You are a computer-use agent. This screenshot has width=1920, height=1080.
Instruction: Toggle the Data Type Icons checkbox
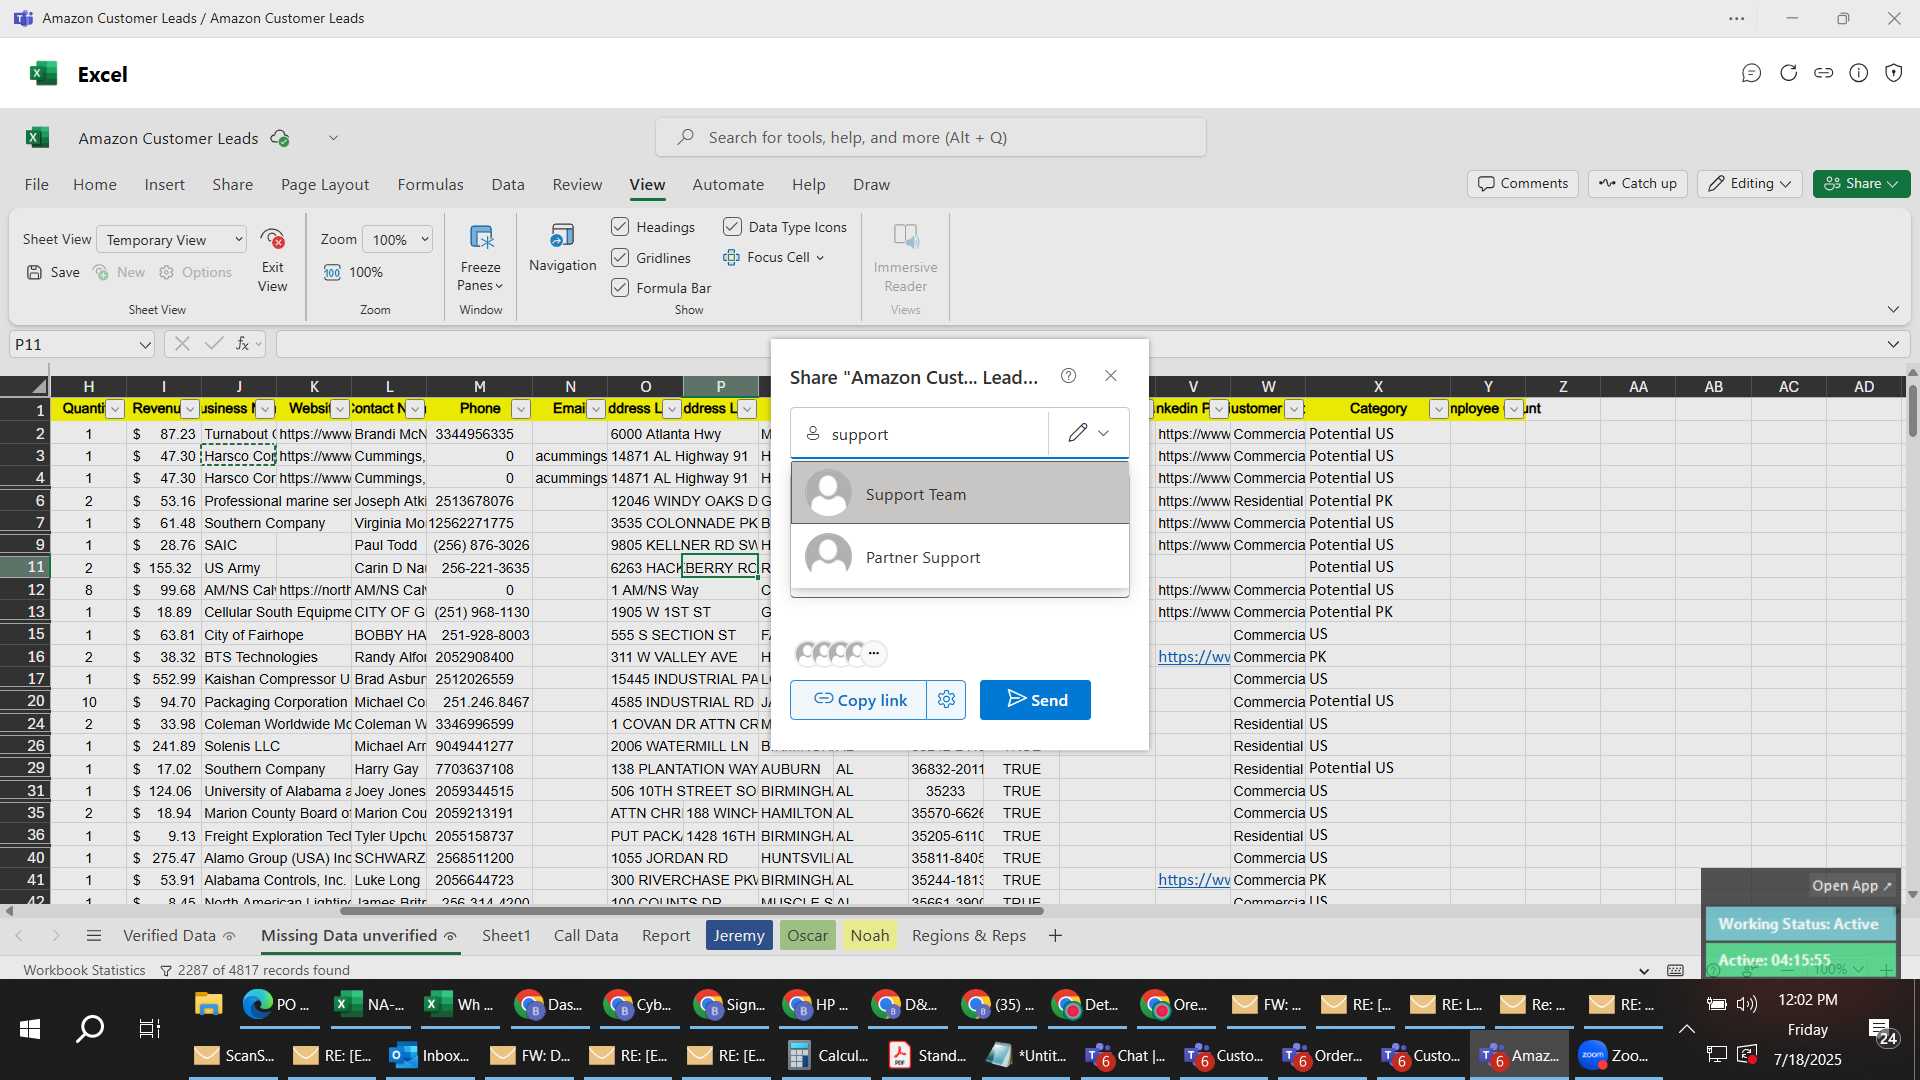pos(732,227)
